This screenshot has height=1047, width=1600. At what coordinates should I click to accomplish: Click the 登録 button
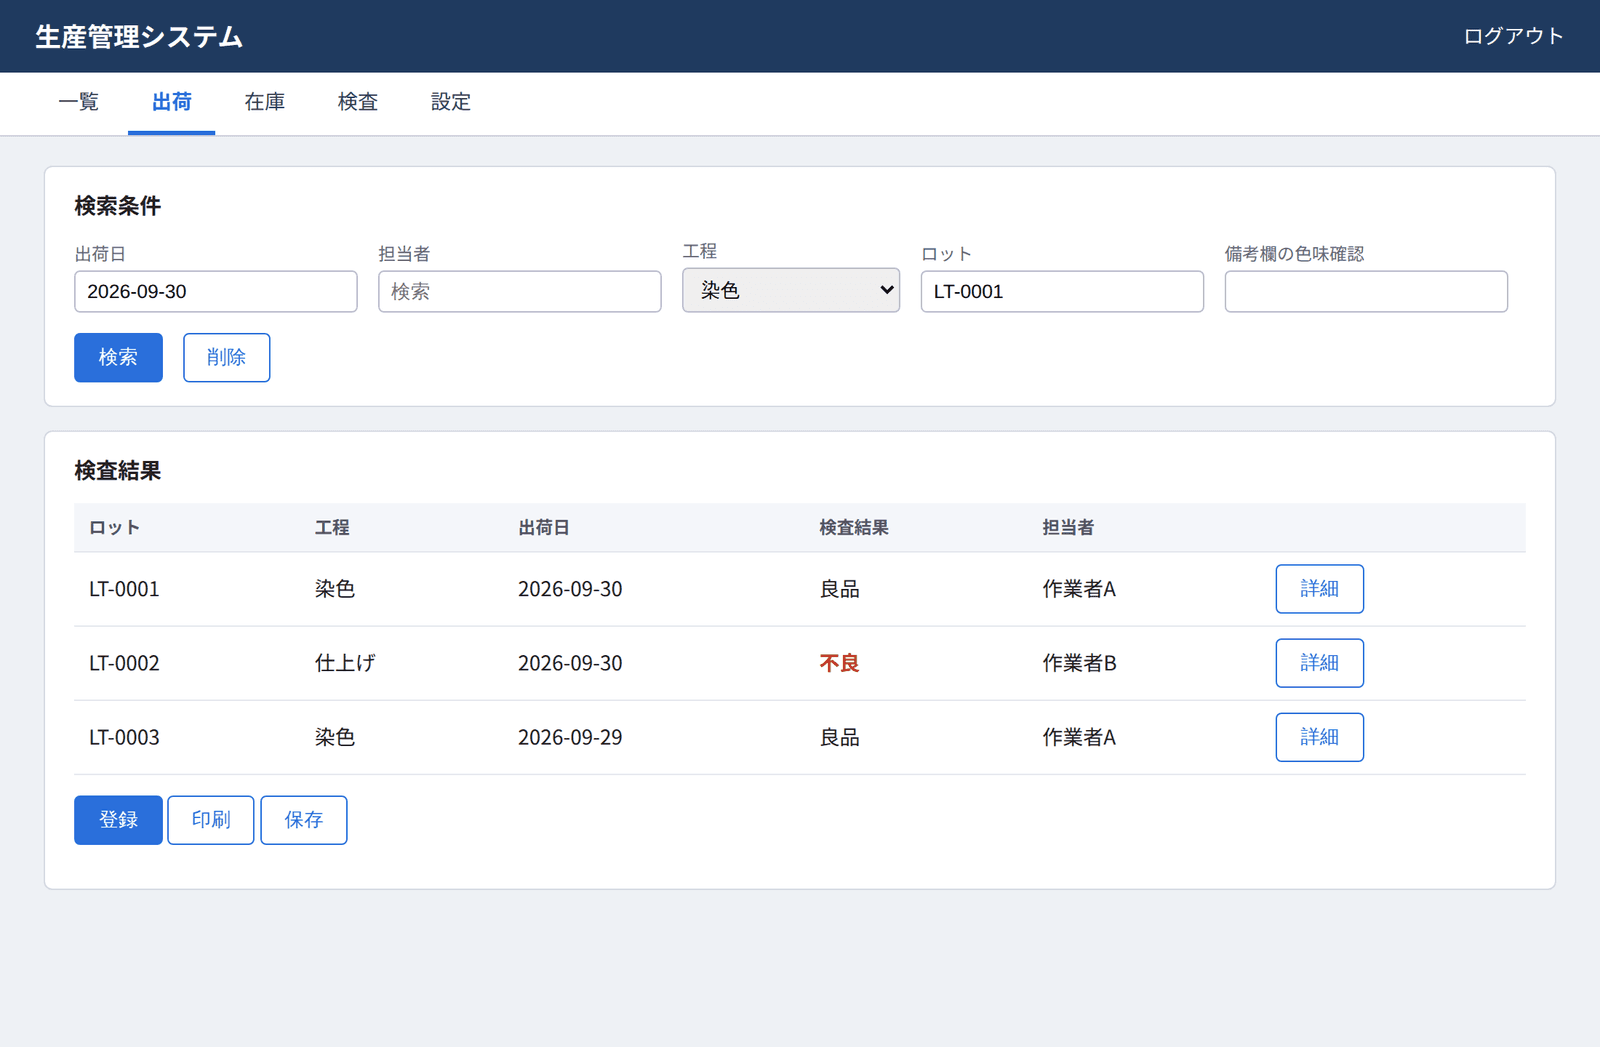118,820
